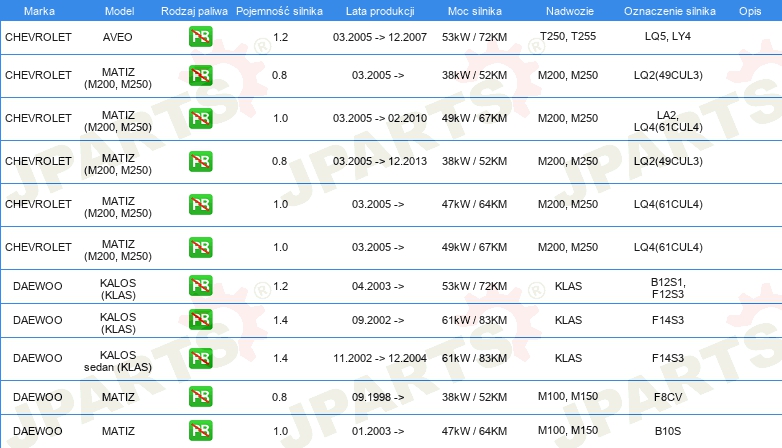Click the Nadwozie column header
The image size is (782, 448).
point(570,11)
